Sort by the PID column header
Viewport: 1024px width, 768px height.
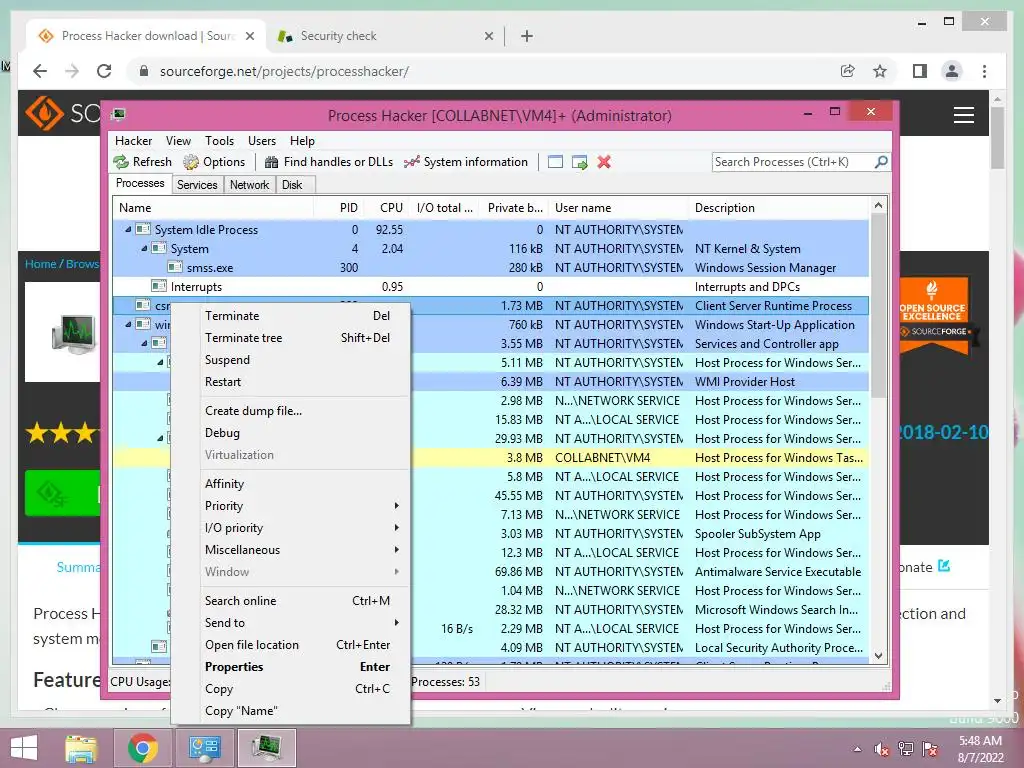click(339, 208)
